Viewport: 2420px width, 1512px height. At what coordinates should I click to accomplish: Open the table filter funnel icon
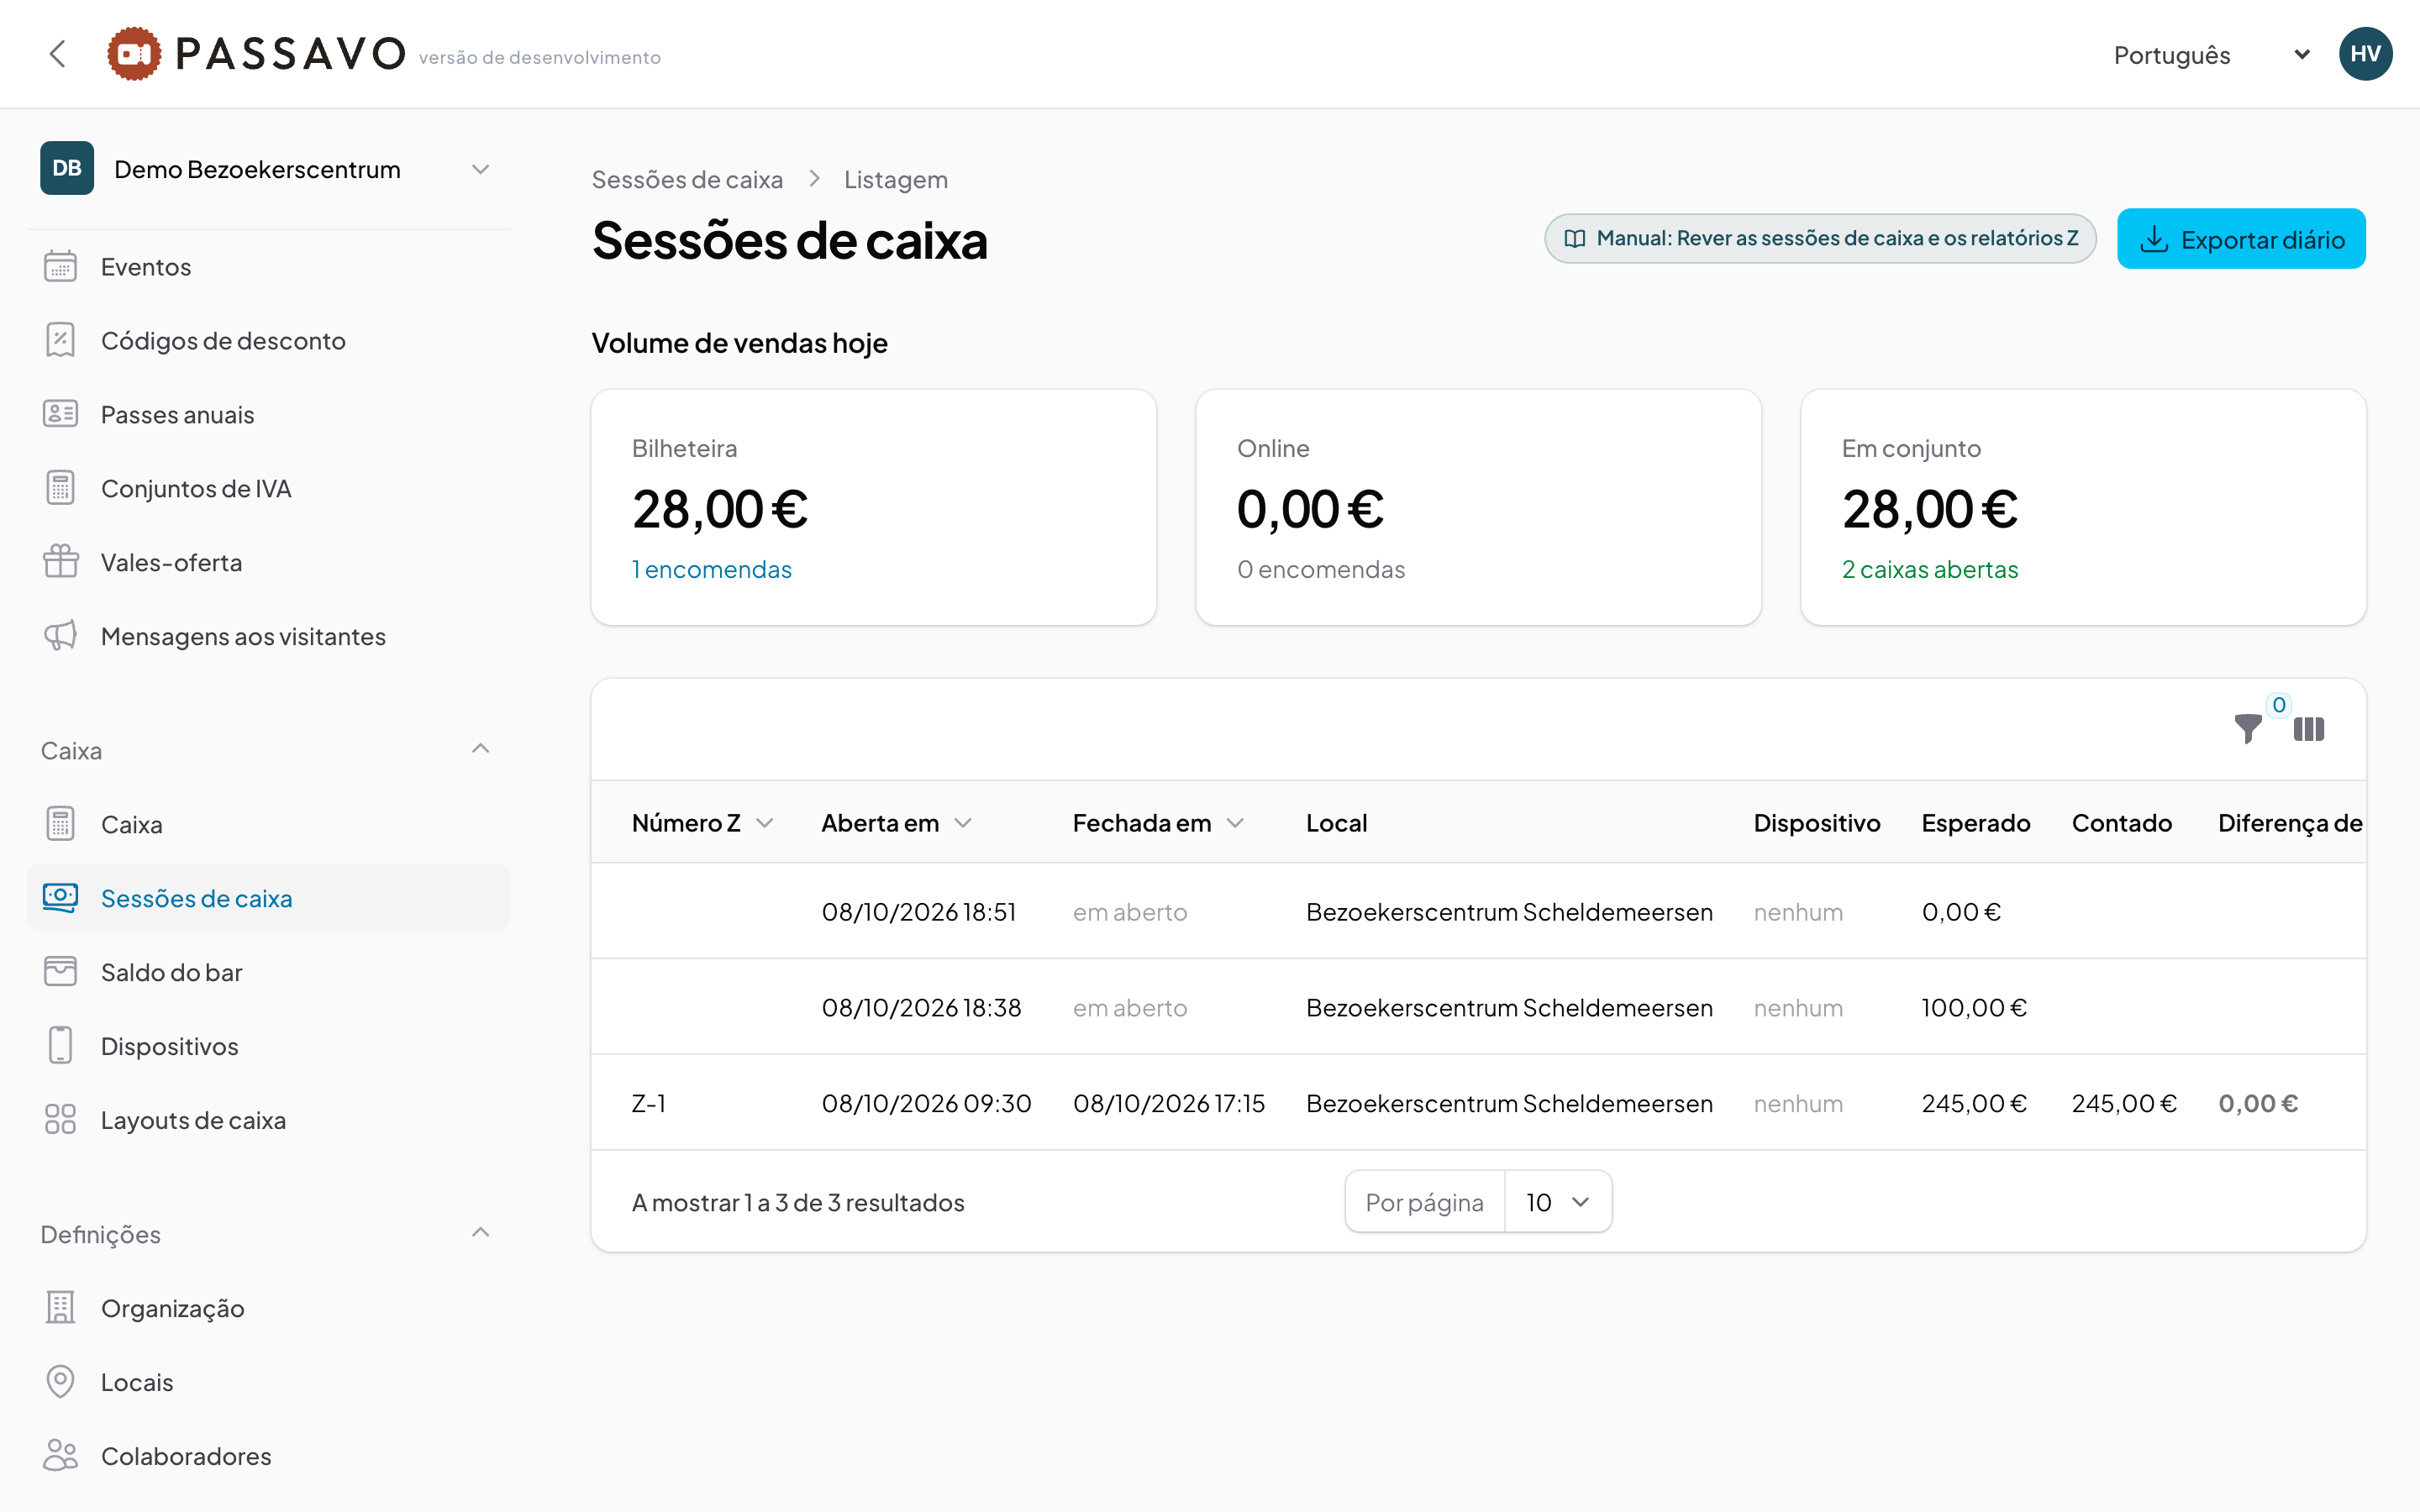pyautogui.click(x=2248, y=729)
